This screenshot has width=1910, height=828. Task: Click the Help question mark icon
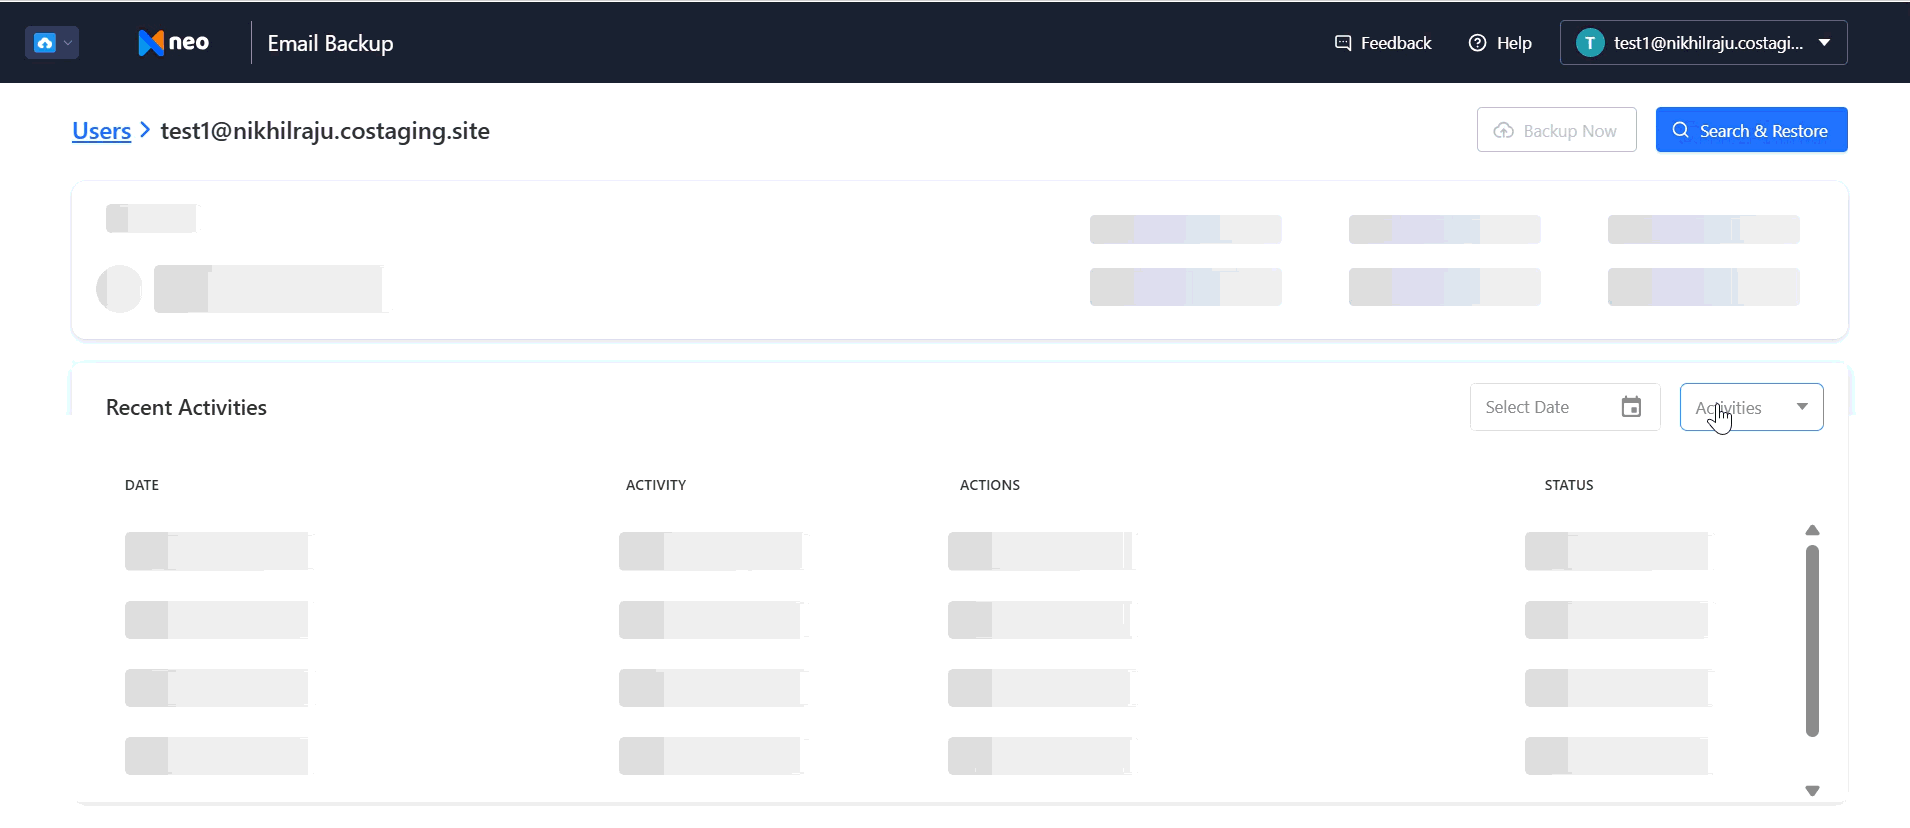click(1477, 43)
